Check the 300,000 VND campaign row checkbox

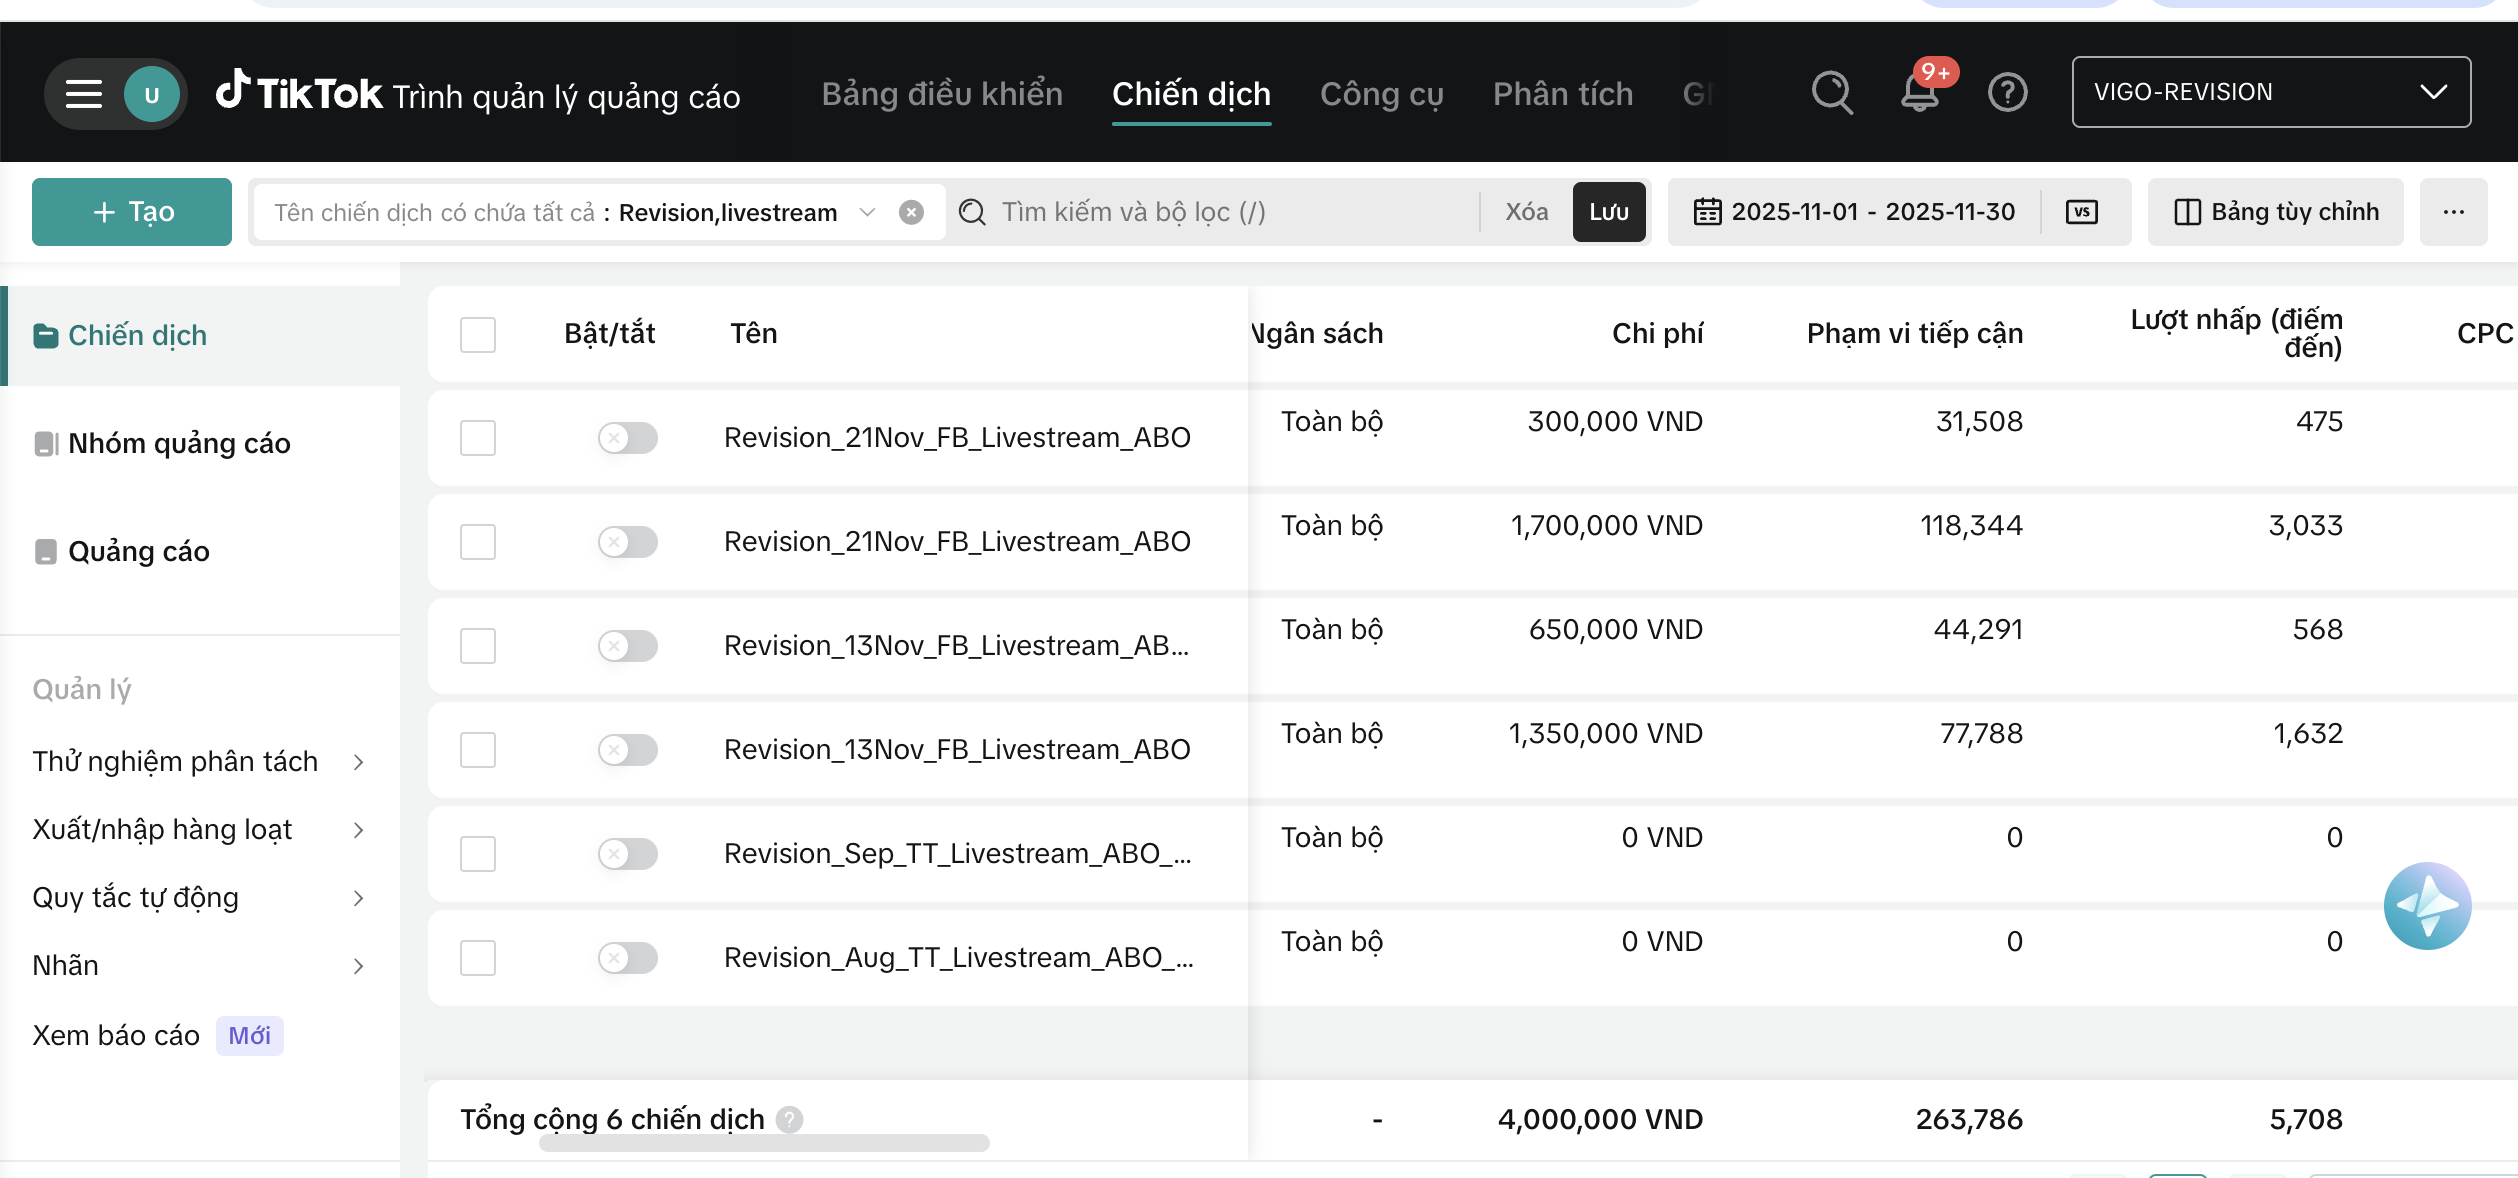pyautogui.click(x=478, y=438)
